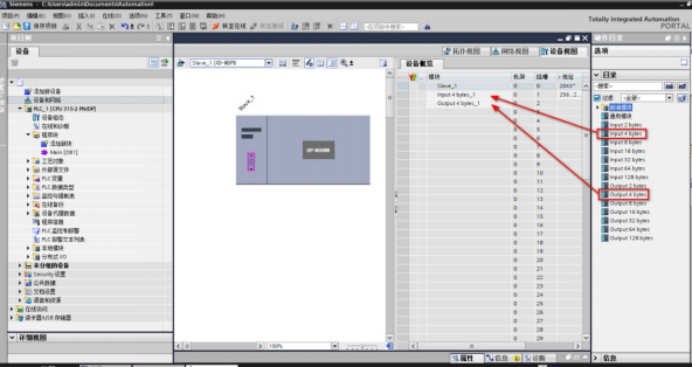Collapse the PLC_1 CPU 315-2 PN/DP node
692x367 pixels.
point(20,109)
